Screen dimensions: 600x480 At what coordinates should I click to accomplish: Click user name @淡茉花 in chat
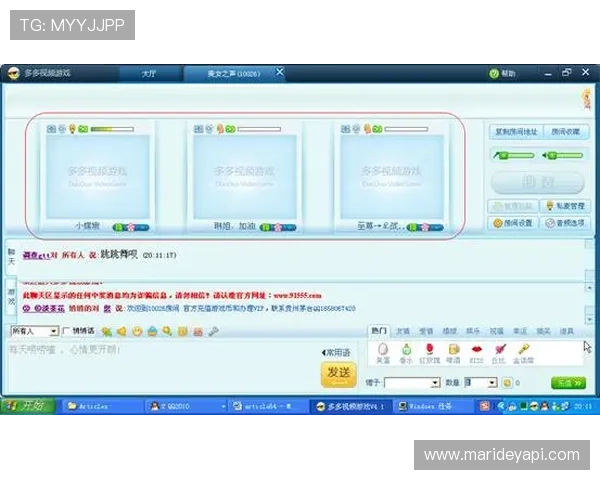43,309
